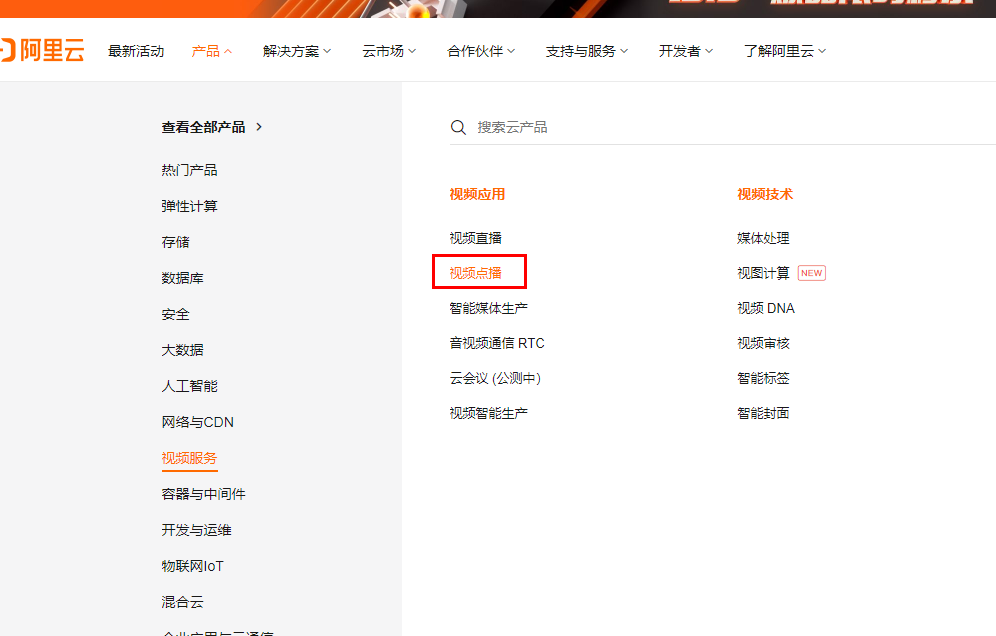Select the 安全 category
This screenshot has height=636, width=996.
175,314
